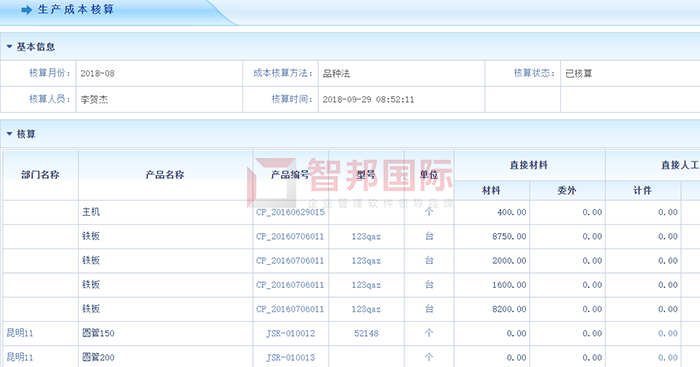Open the 昆明11 department link for 圆管200
Screen dimensions: 700x367
[20, 357]
